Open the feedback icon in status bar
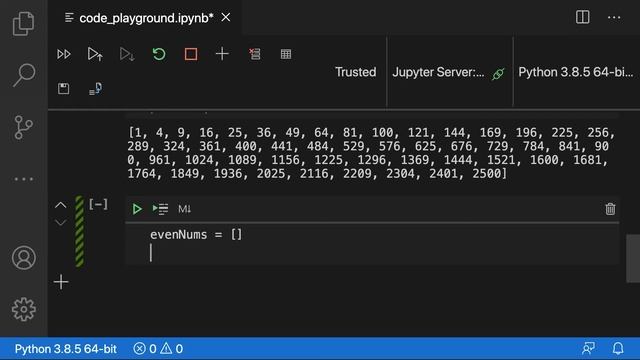The width and height of the screenshot is (640, 360). pyautogui.click(x=588, y=349)
